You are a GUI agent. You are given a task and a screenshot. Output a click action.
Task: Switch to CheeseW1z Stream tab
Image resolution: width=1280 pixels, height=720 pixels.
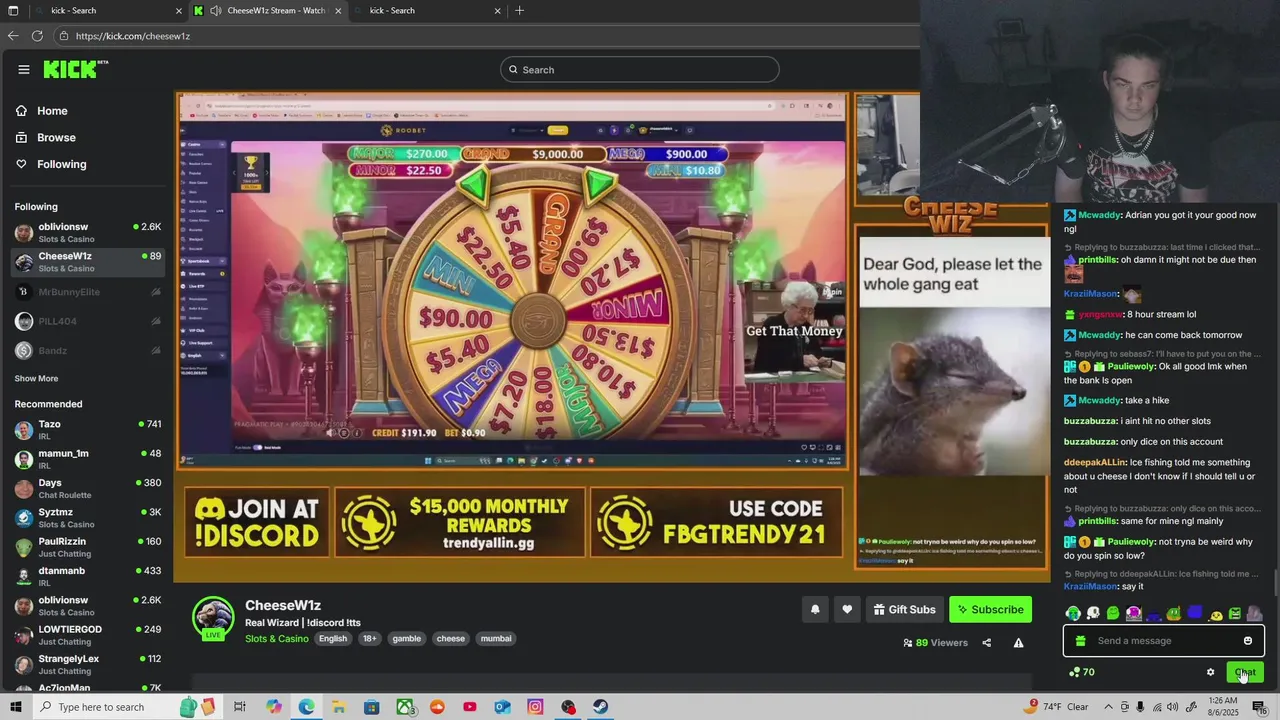268,10
